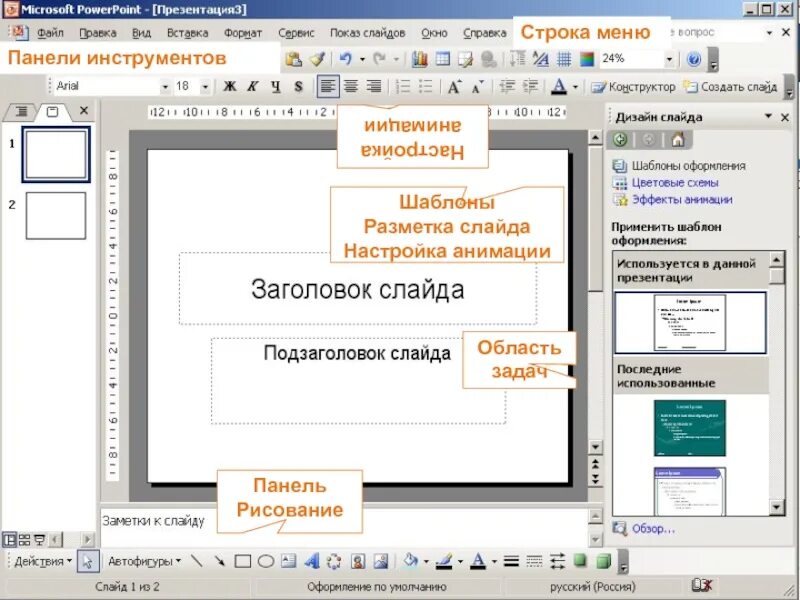The width and height of the screenshot is (800, 600).
Task: Click the Заголовок слайда placeholder
Action: pyautogui.click(x=357, y=289)
